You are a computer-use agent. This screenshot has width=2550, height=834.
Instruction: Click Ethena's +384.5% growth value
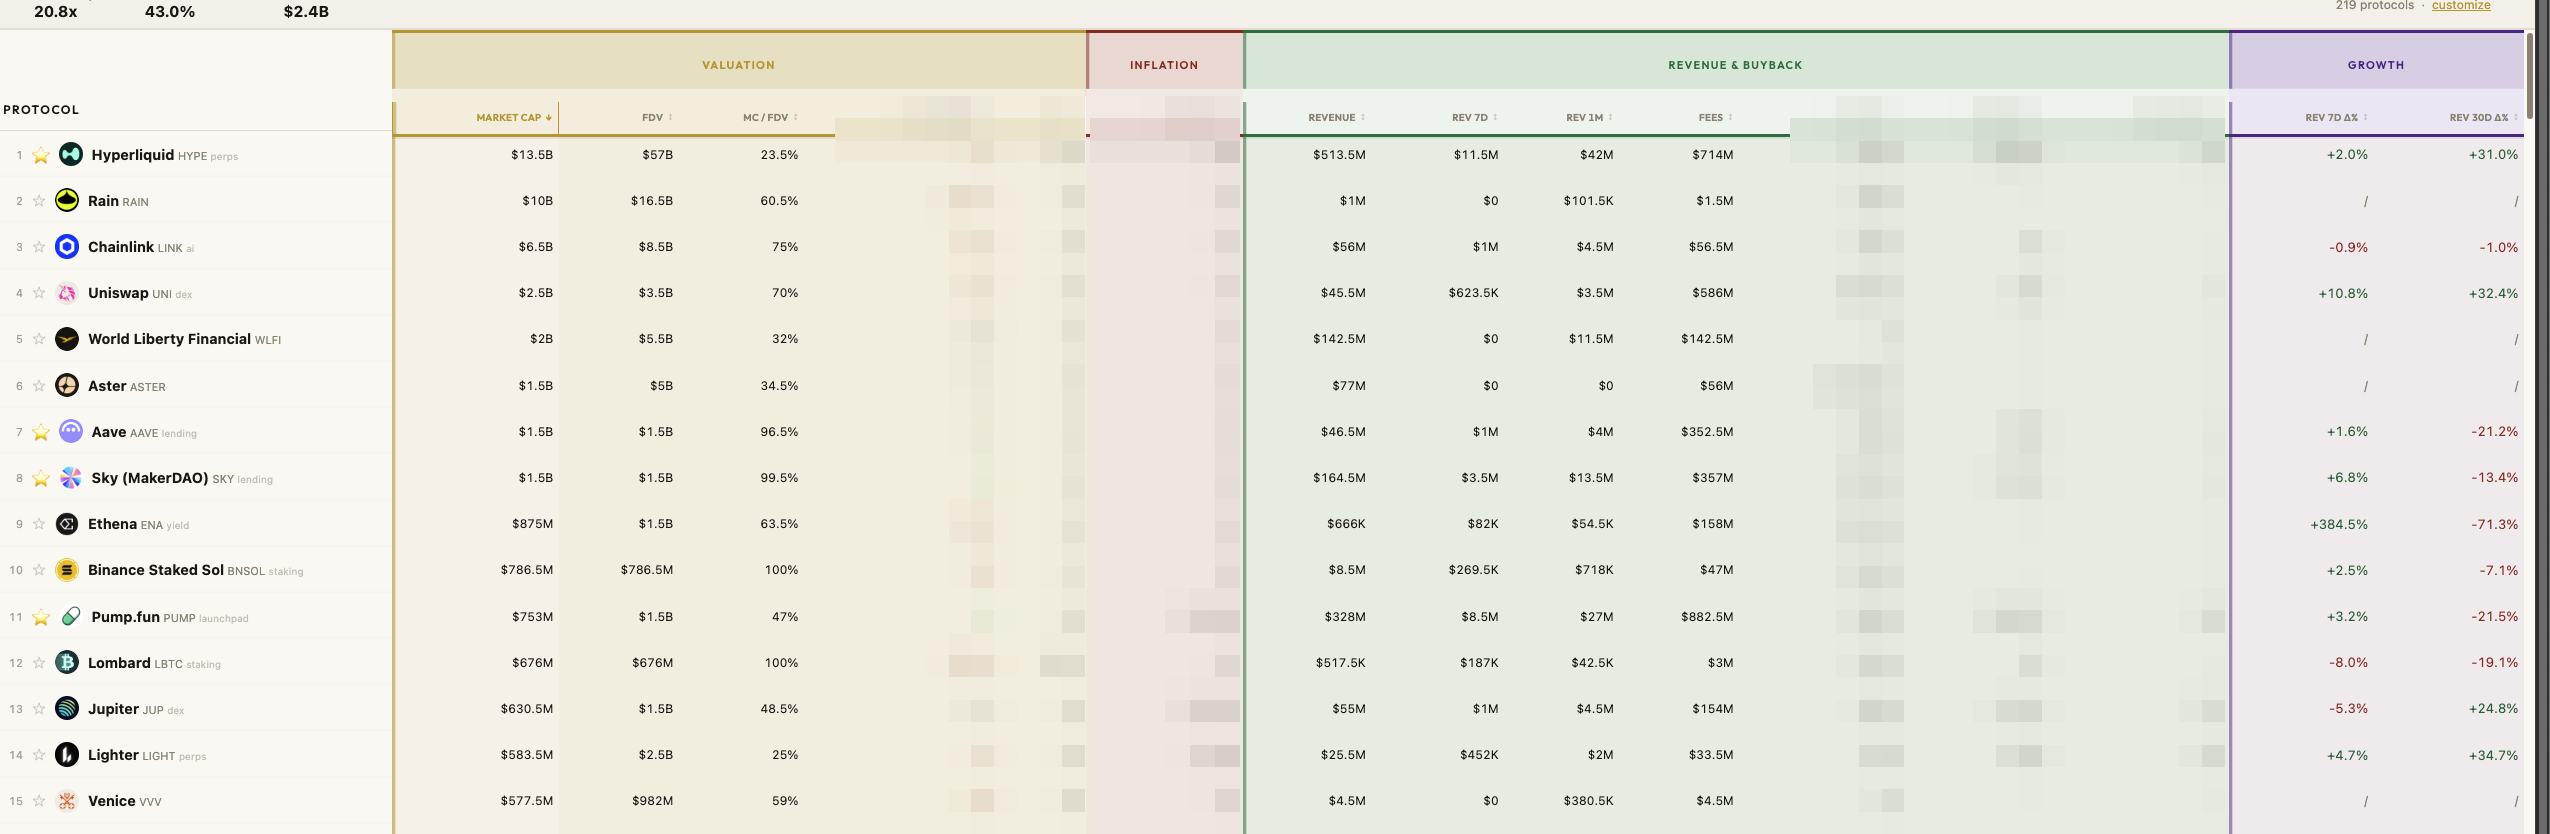2339,524
